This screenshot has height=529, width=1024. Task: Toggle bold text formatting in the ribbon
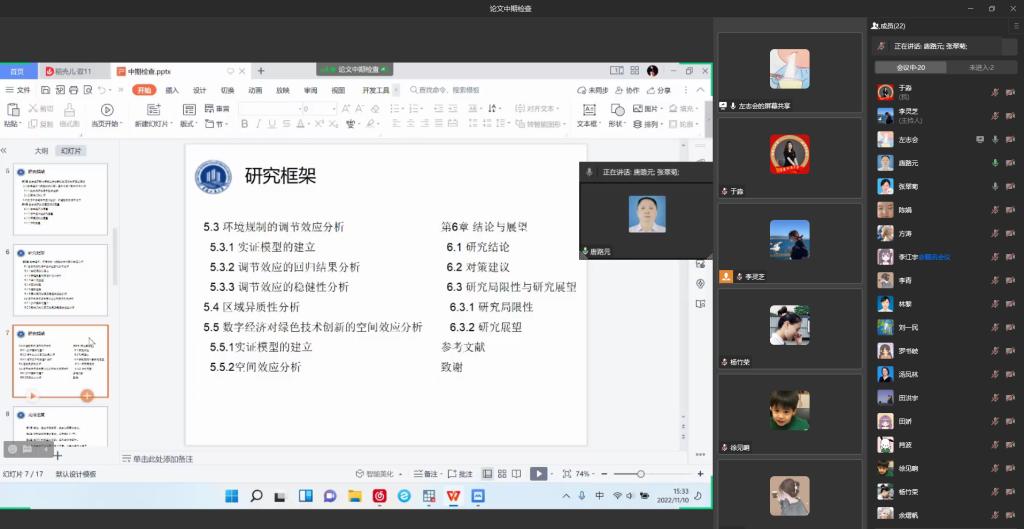click(x=245, y=124)
